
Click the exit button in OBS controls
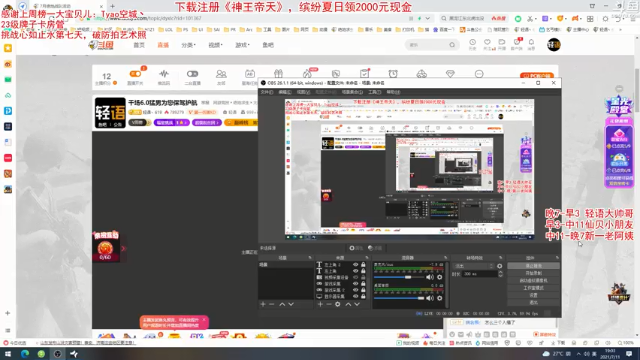[x=533, y=302]
